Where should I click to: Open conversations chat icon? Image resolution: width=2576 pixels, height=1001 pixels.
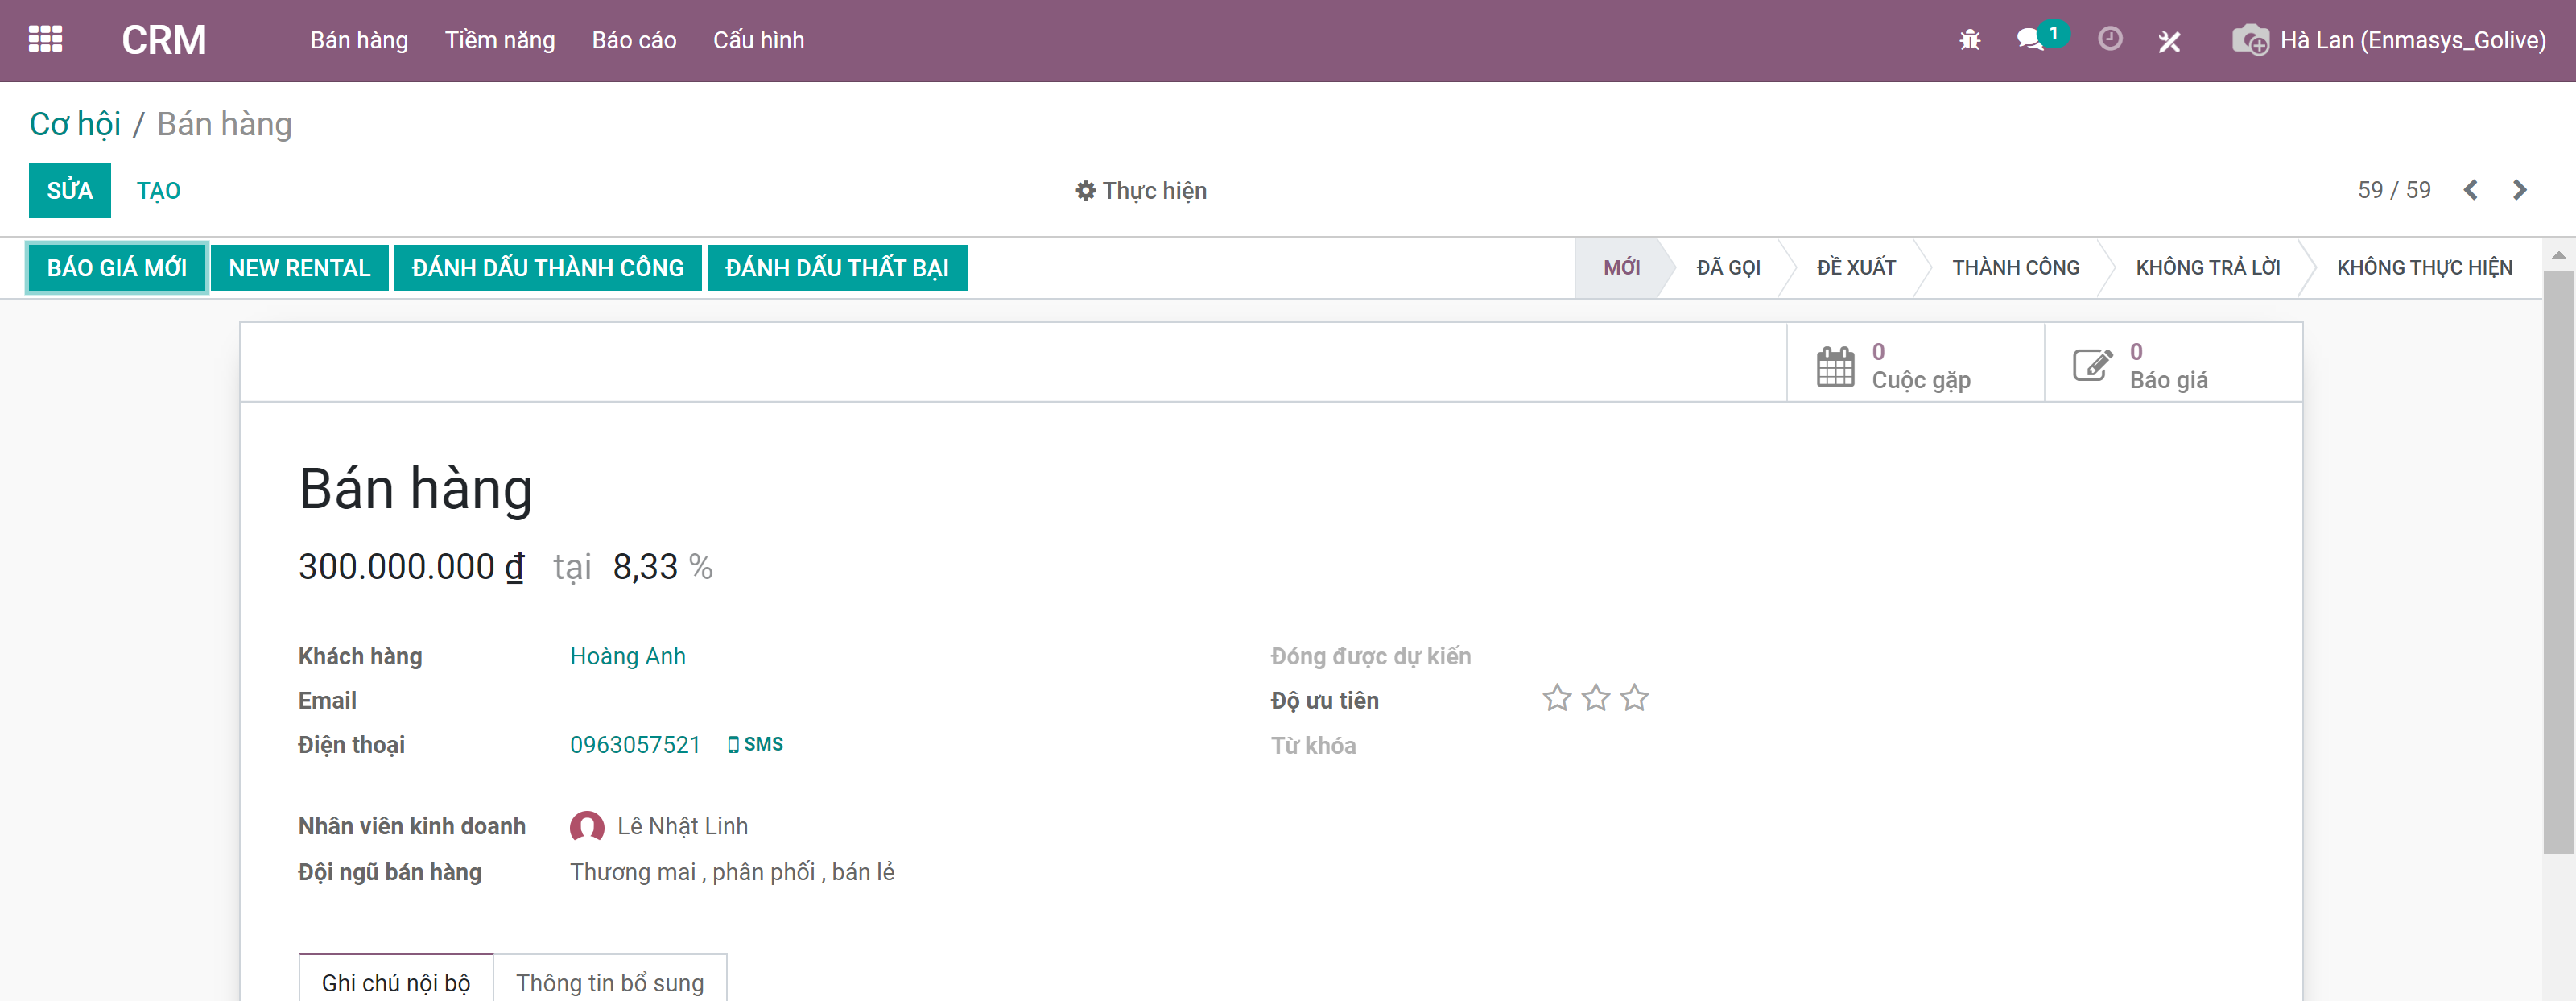coord(2030,40)
